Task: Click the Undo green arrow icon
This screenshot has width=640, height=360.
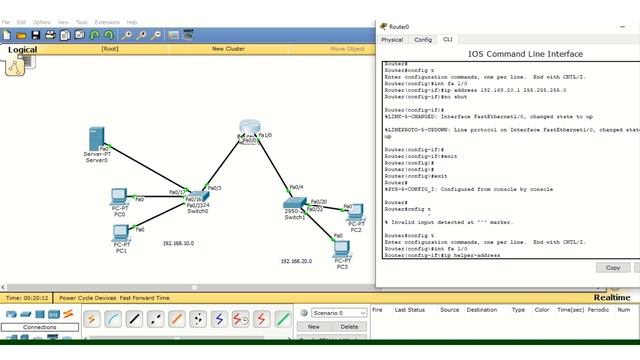Action: 94,36
